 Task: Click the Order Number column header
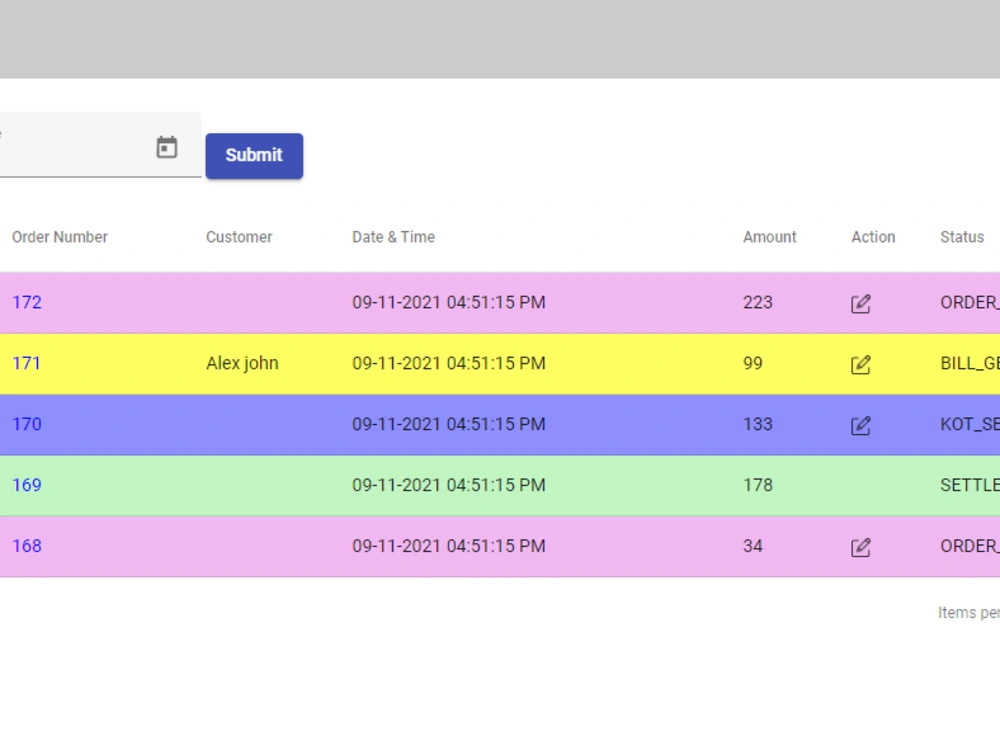click(x=60, y=237)
